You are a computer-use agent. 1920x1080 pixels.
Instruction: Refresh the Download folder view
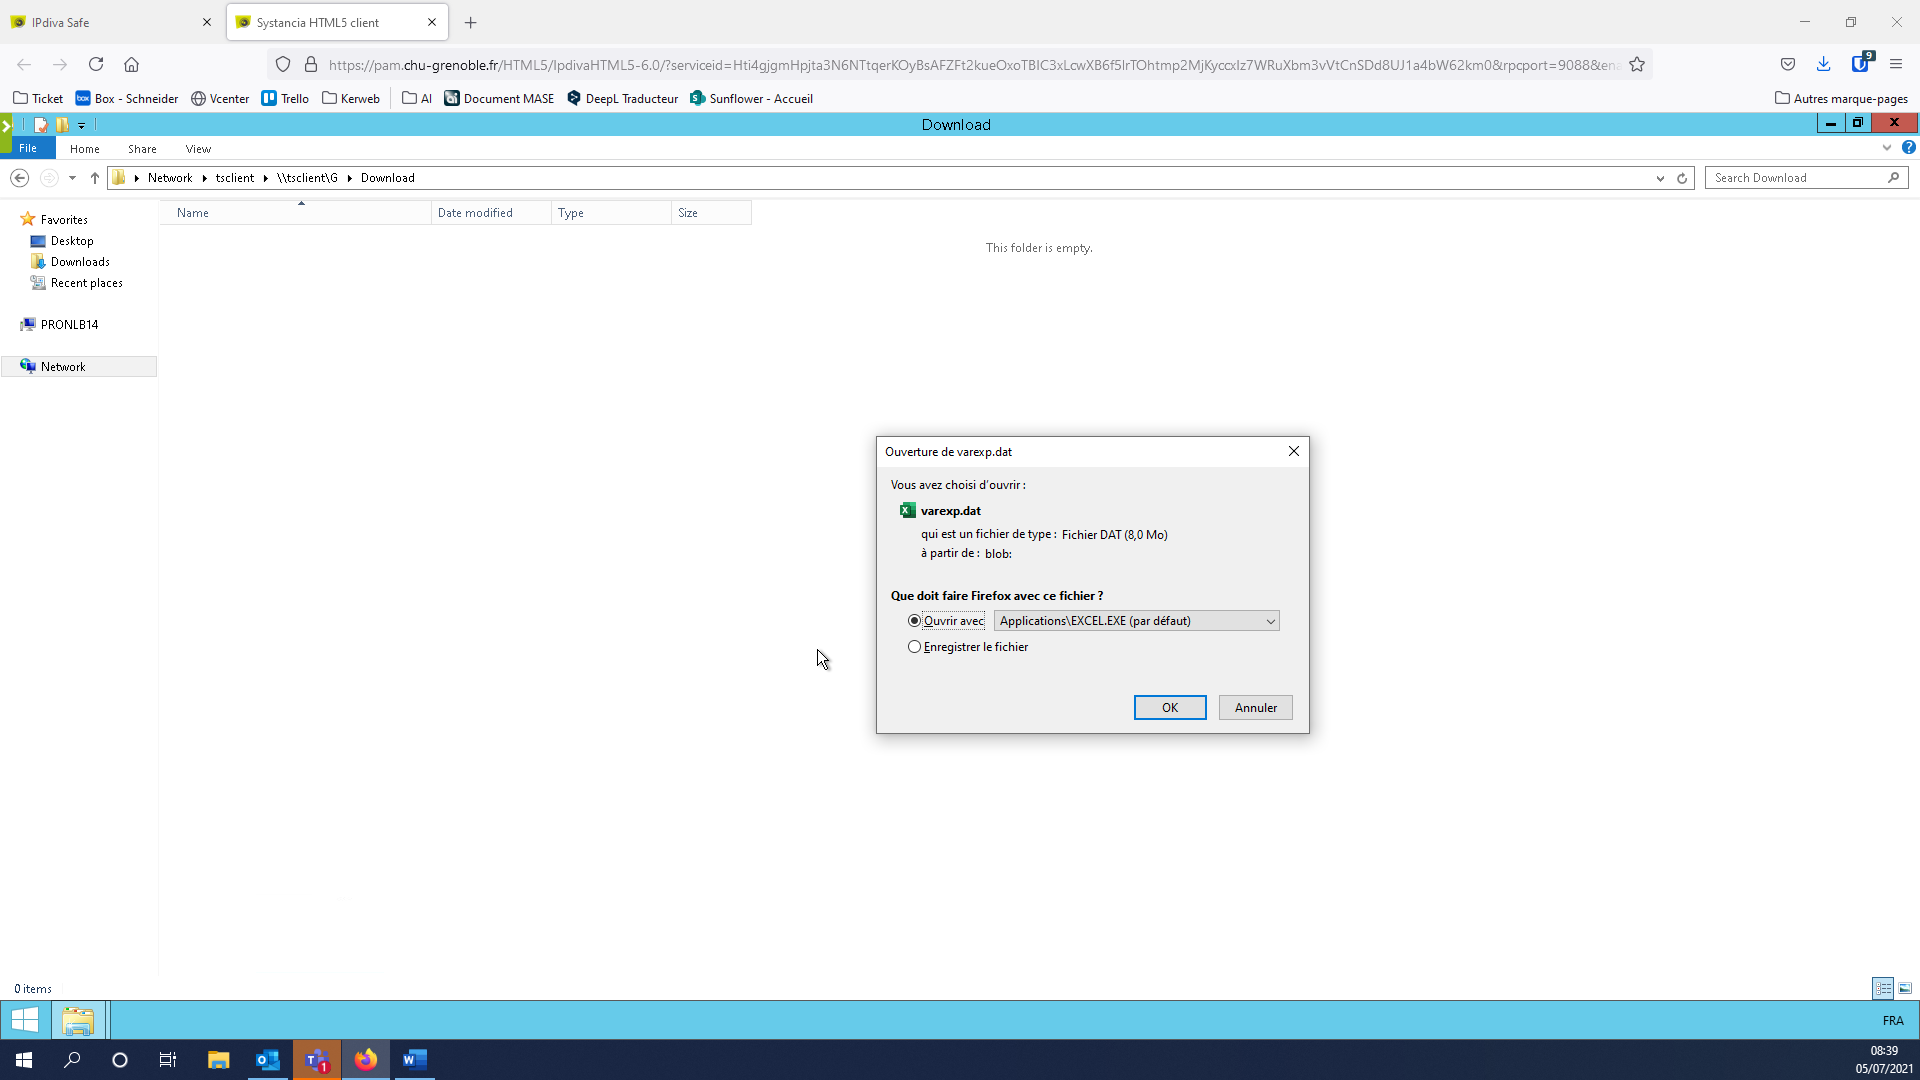[x=1682, y=178]
